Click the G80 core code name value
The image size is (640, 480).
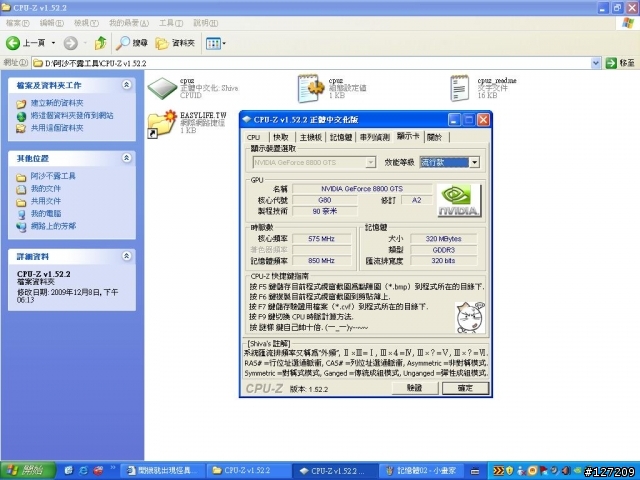click(x=325, y=200)
